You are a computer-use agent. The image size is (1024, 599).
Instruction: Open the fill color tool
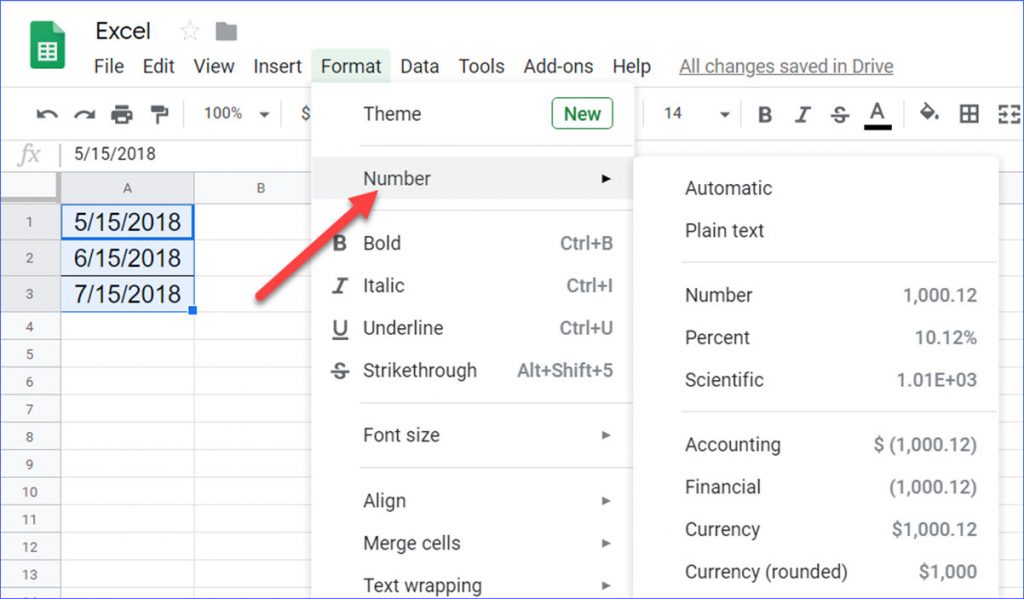tap(929, 114)
